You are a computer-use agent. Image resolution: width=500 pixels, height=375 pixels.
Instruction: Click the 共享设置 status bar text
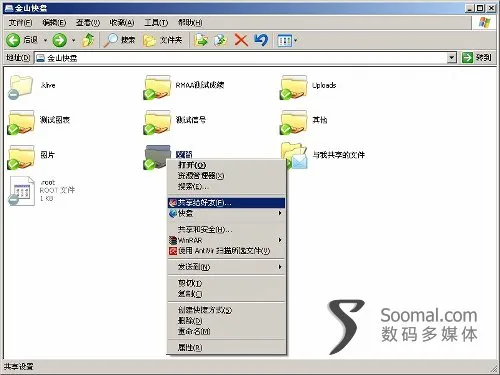tap(19, 367)
